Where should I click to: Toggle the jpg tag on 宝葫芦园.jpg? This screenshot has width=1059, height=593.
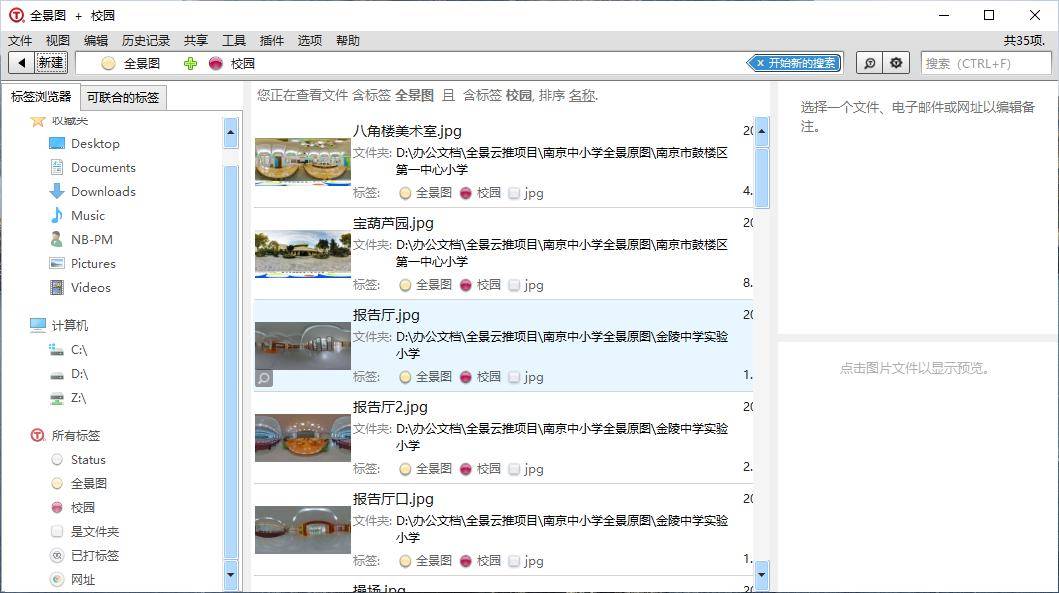tap(514, 285)
